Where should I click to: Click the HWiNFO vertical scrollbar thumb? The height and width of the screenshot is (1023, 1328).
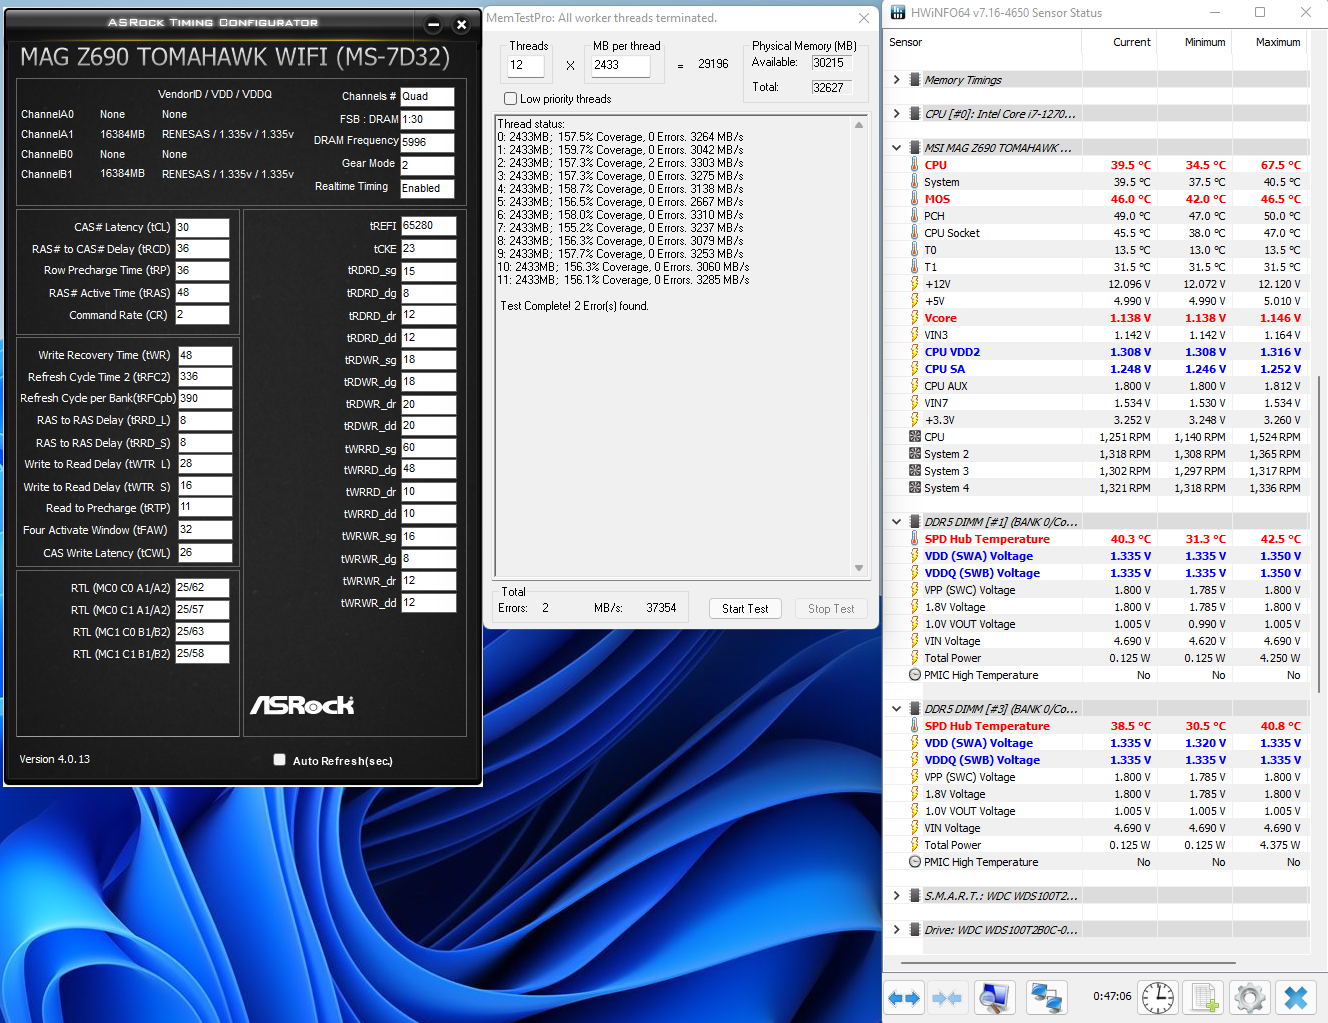point(1319,533)
